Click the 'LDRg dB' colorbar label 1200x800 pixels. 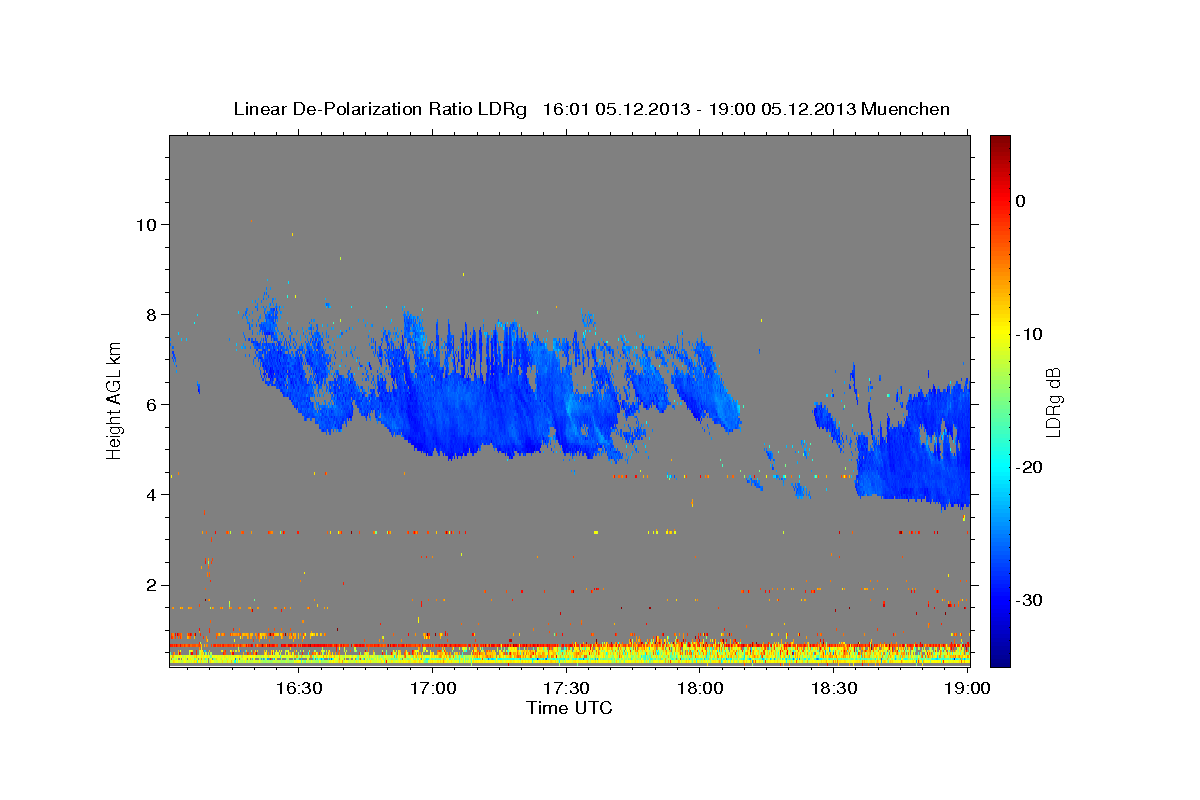point(1053,402)
